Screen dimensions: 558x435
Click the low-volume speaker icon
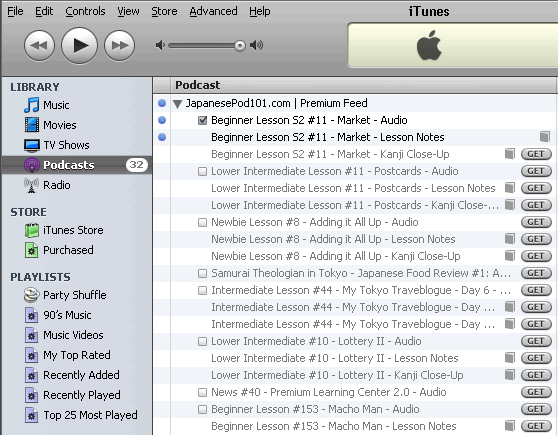point(160,45)
